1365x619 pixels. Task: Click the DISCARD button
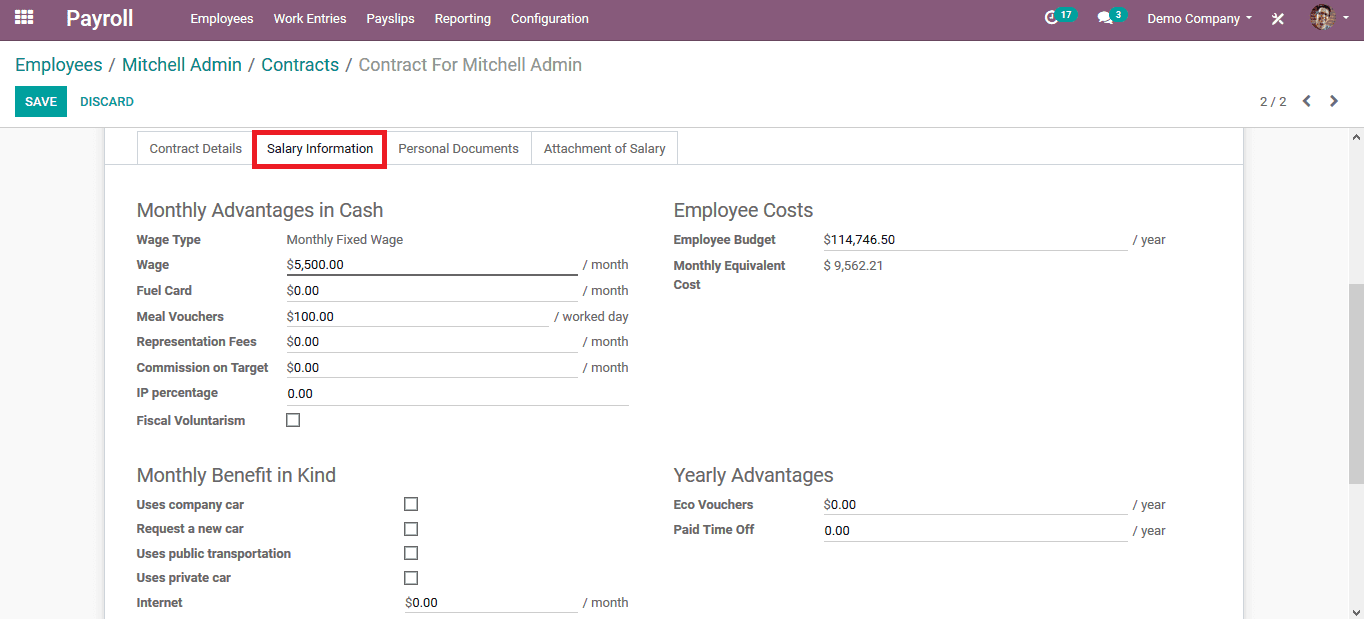106,101
